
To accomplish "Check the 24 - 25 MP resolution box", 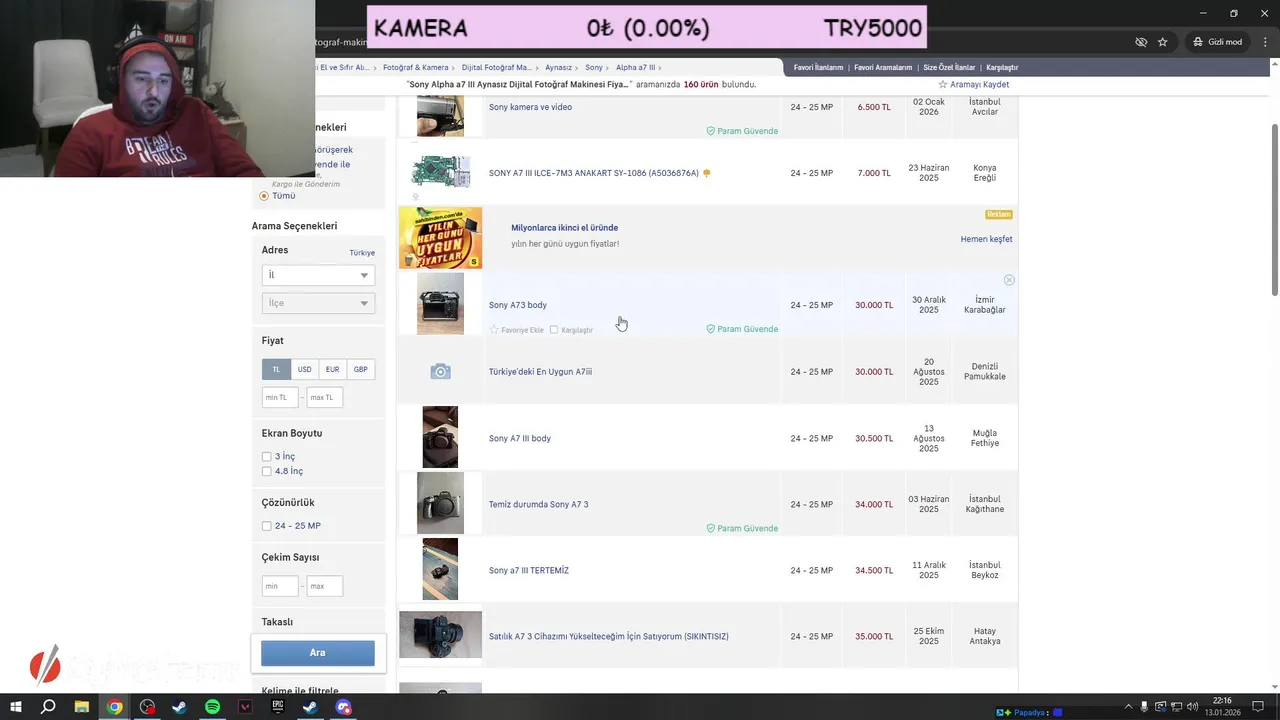I will point(267,526).
